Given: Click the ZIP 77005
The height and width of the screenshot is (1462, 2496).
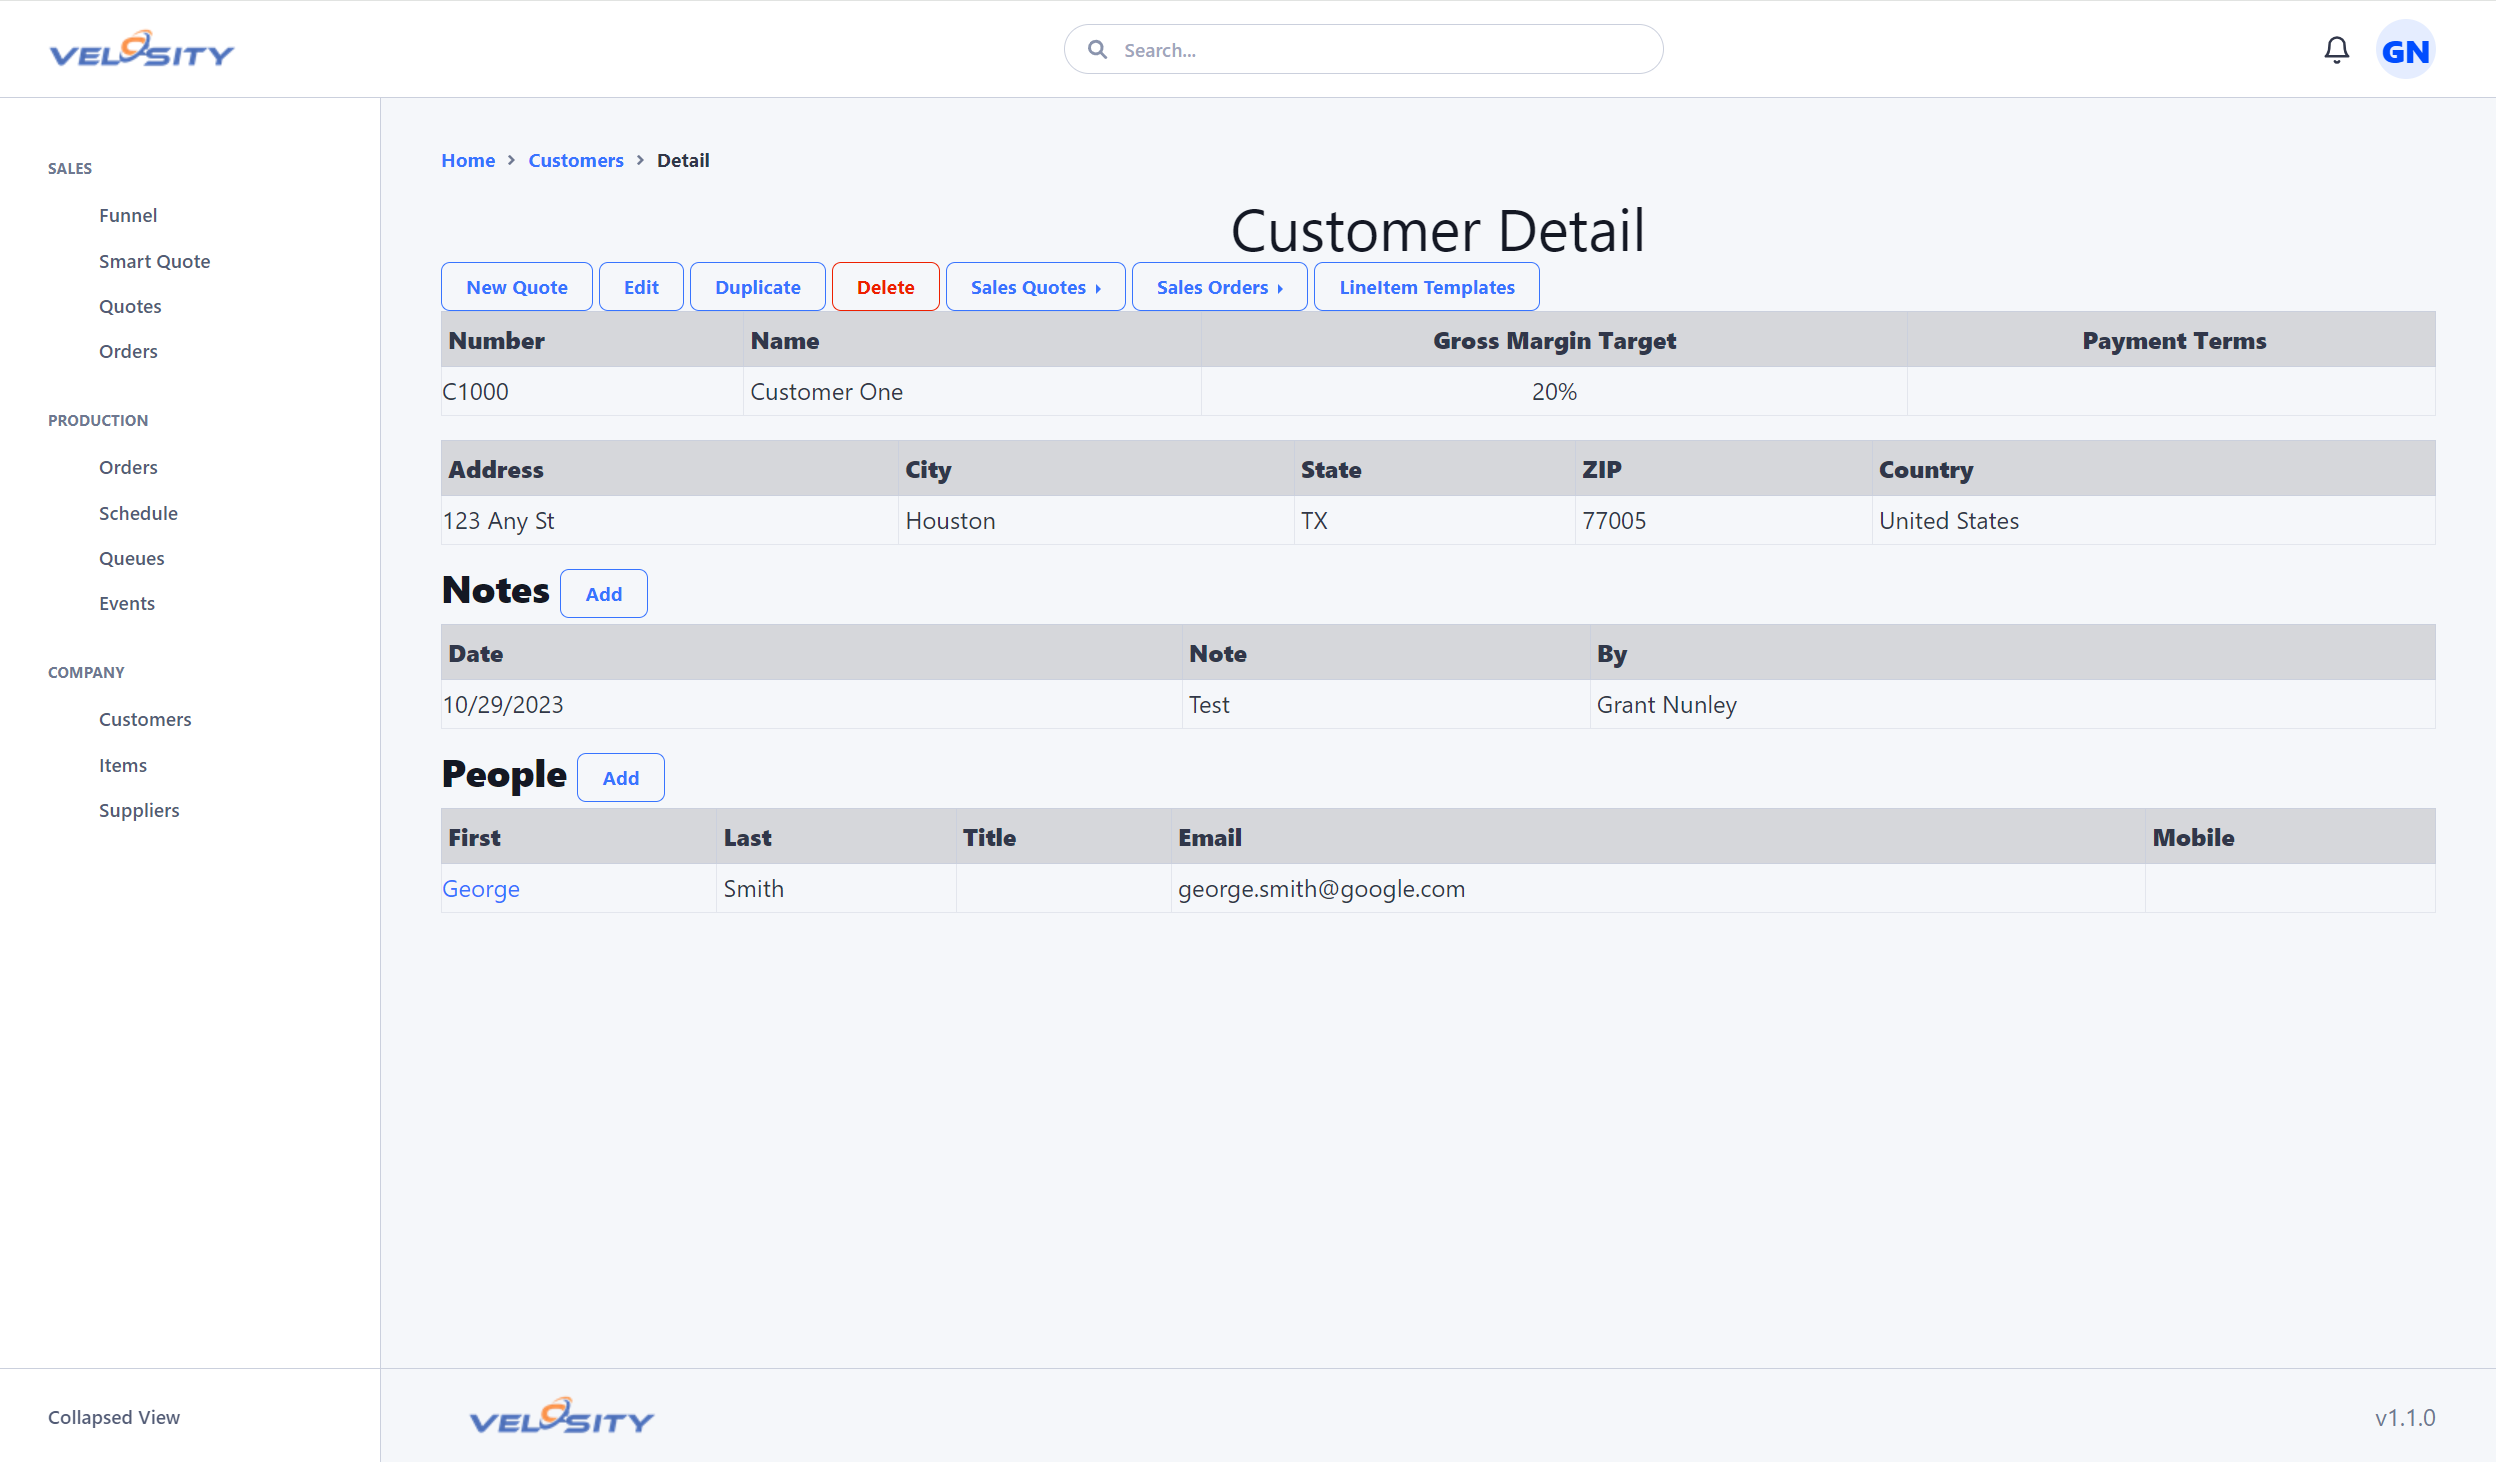Looking at the screenshot, I should [x=1614, y=521].
